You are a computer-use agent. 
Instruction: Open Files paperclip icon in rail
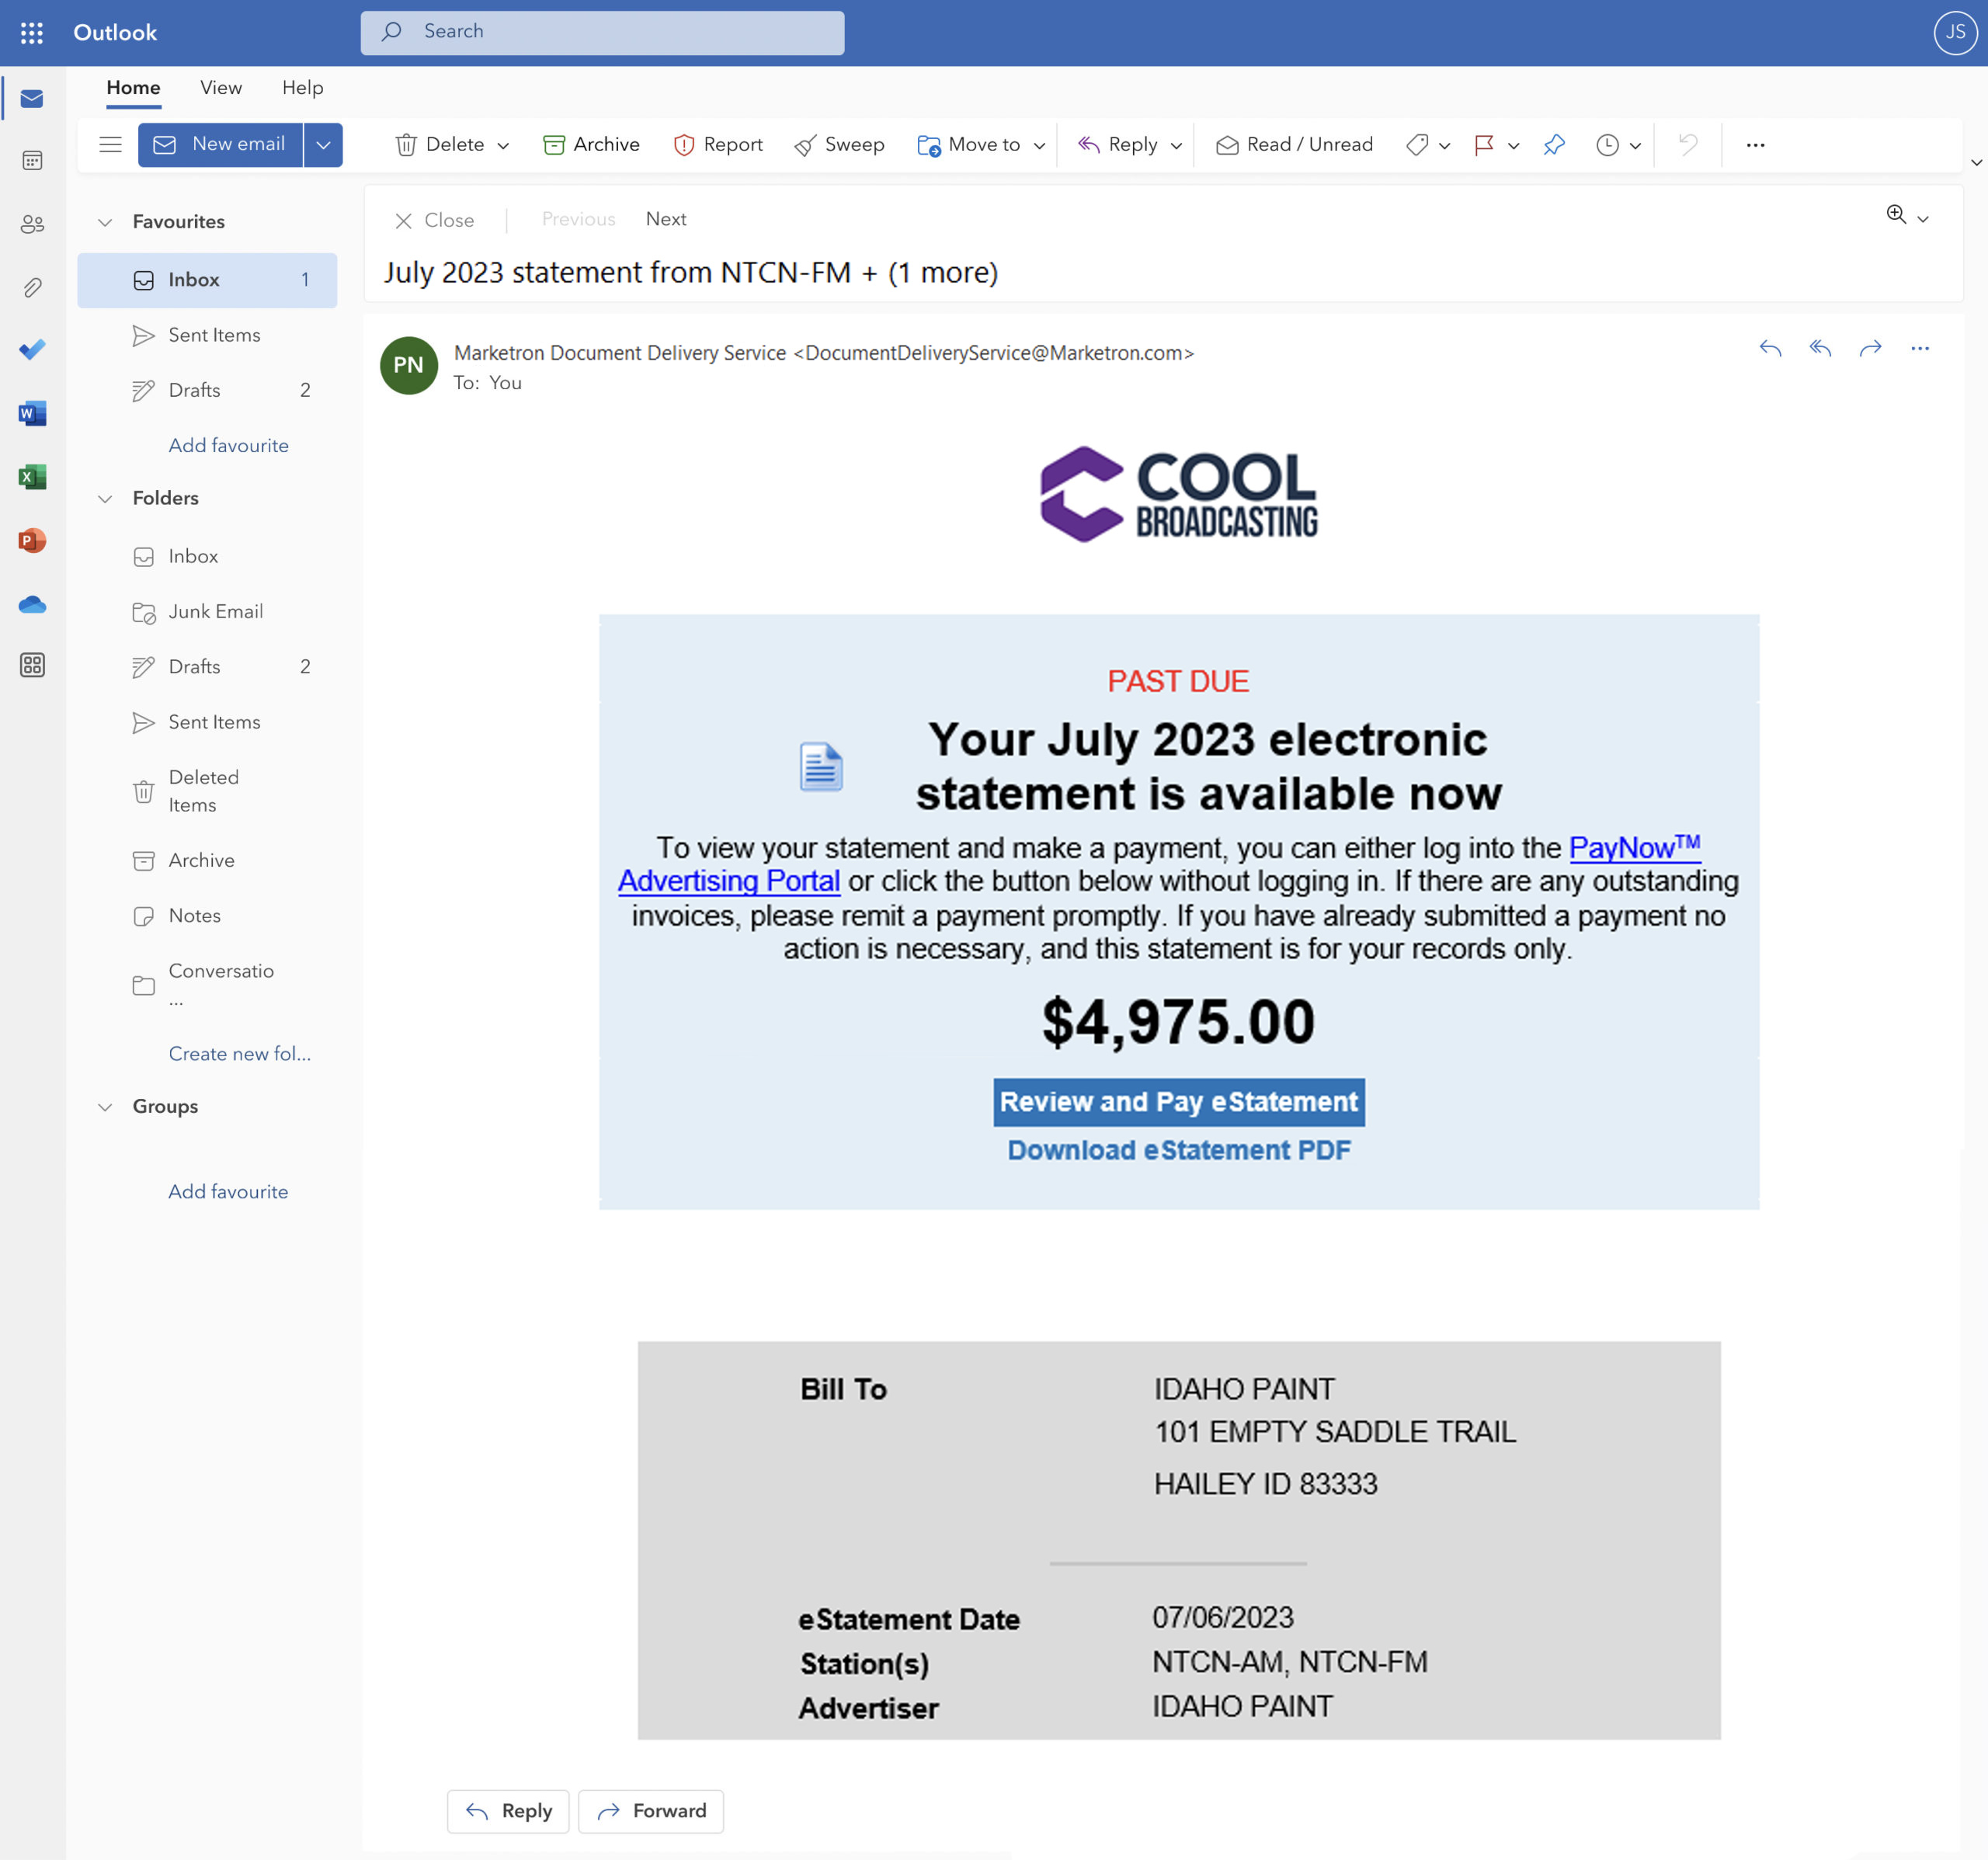pos(32,288)
